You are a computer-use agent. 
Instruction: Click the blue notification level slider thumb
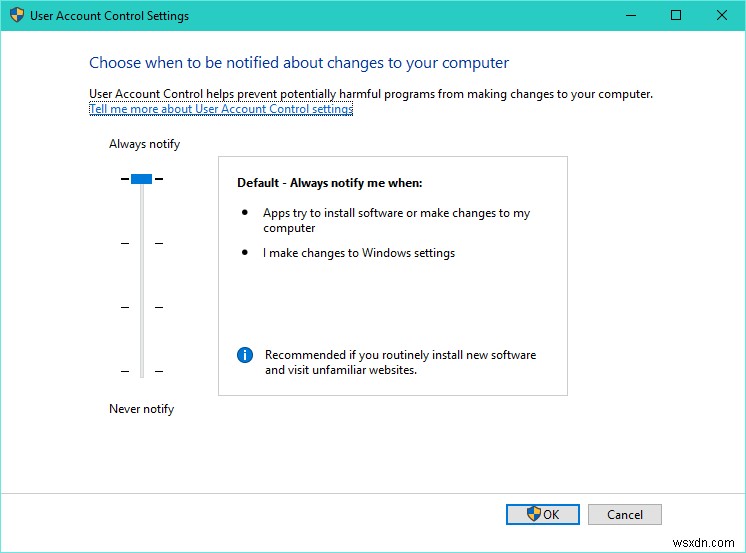[141, 179]
